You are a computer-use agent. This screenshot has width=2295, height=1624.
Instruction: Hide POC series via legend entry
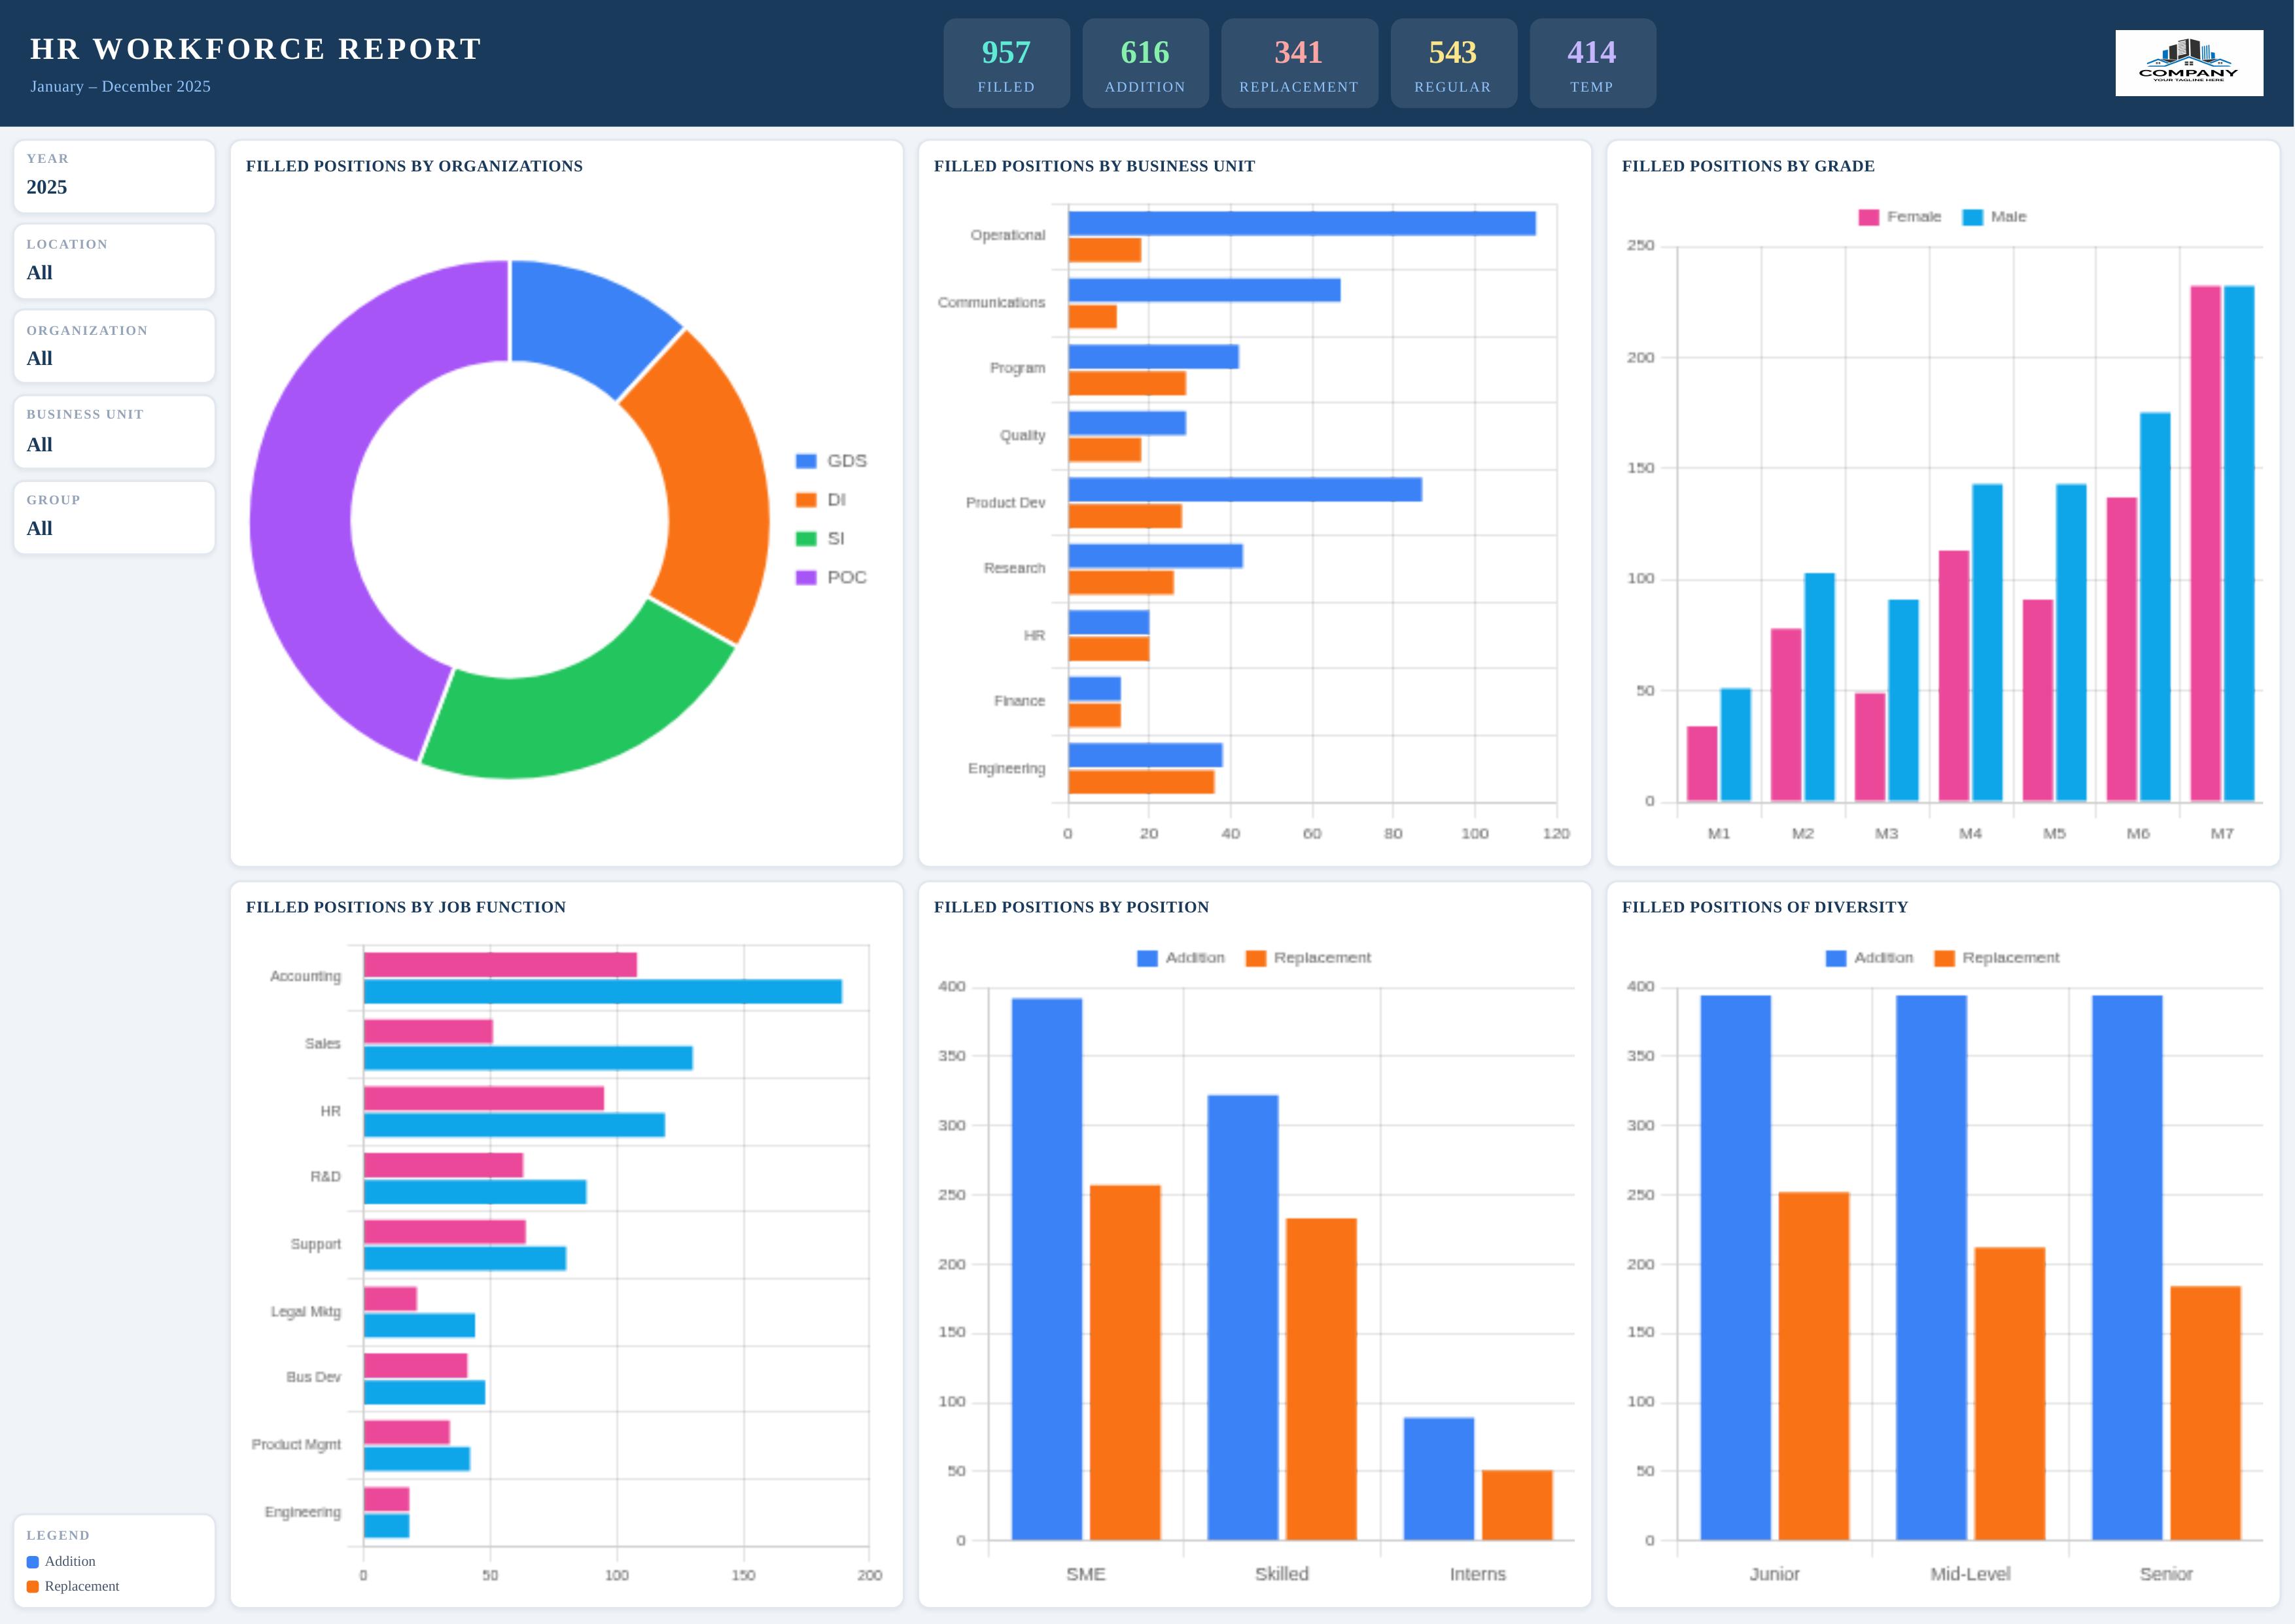click(806, 578)
